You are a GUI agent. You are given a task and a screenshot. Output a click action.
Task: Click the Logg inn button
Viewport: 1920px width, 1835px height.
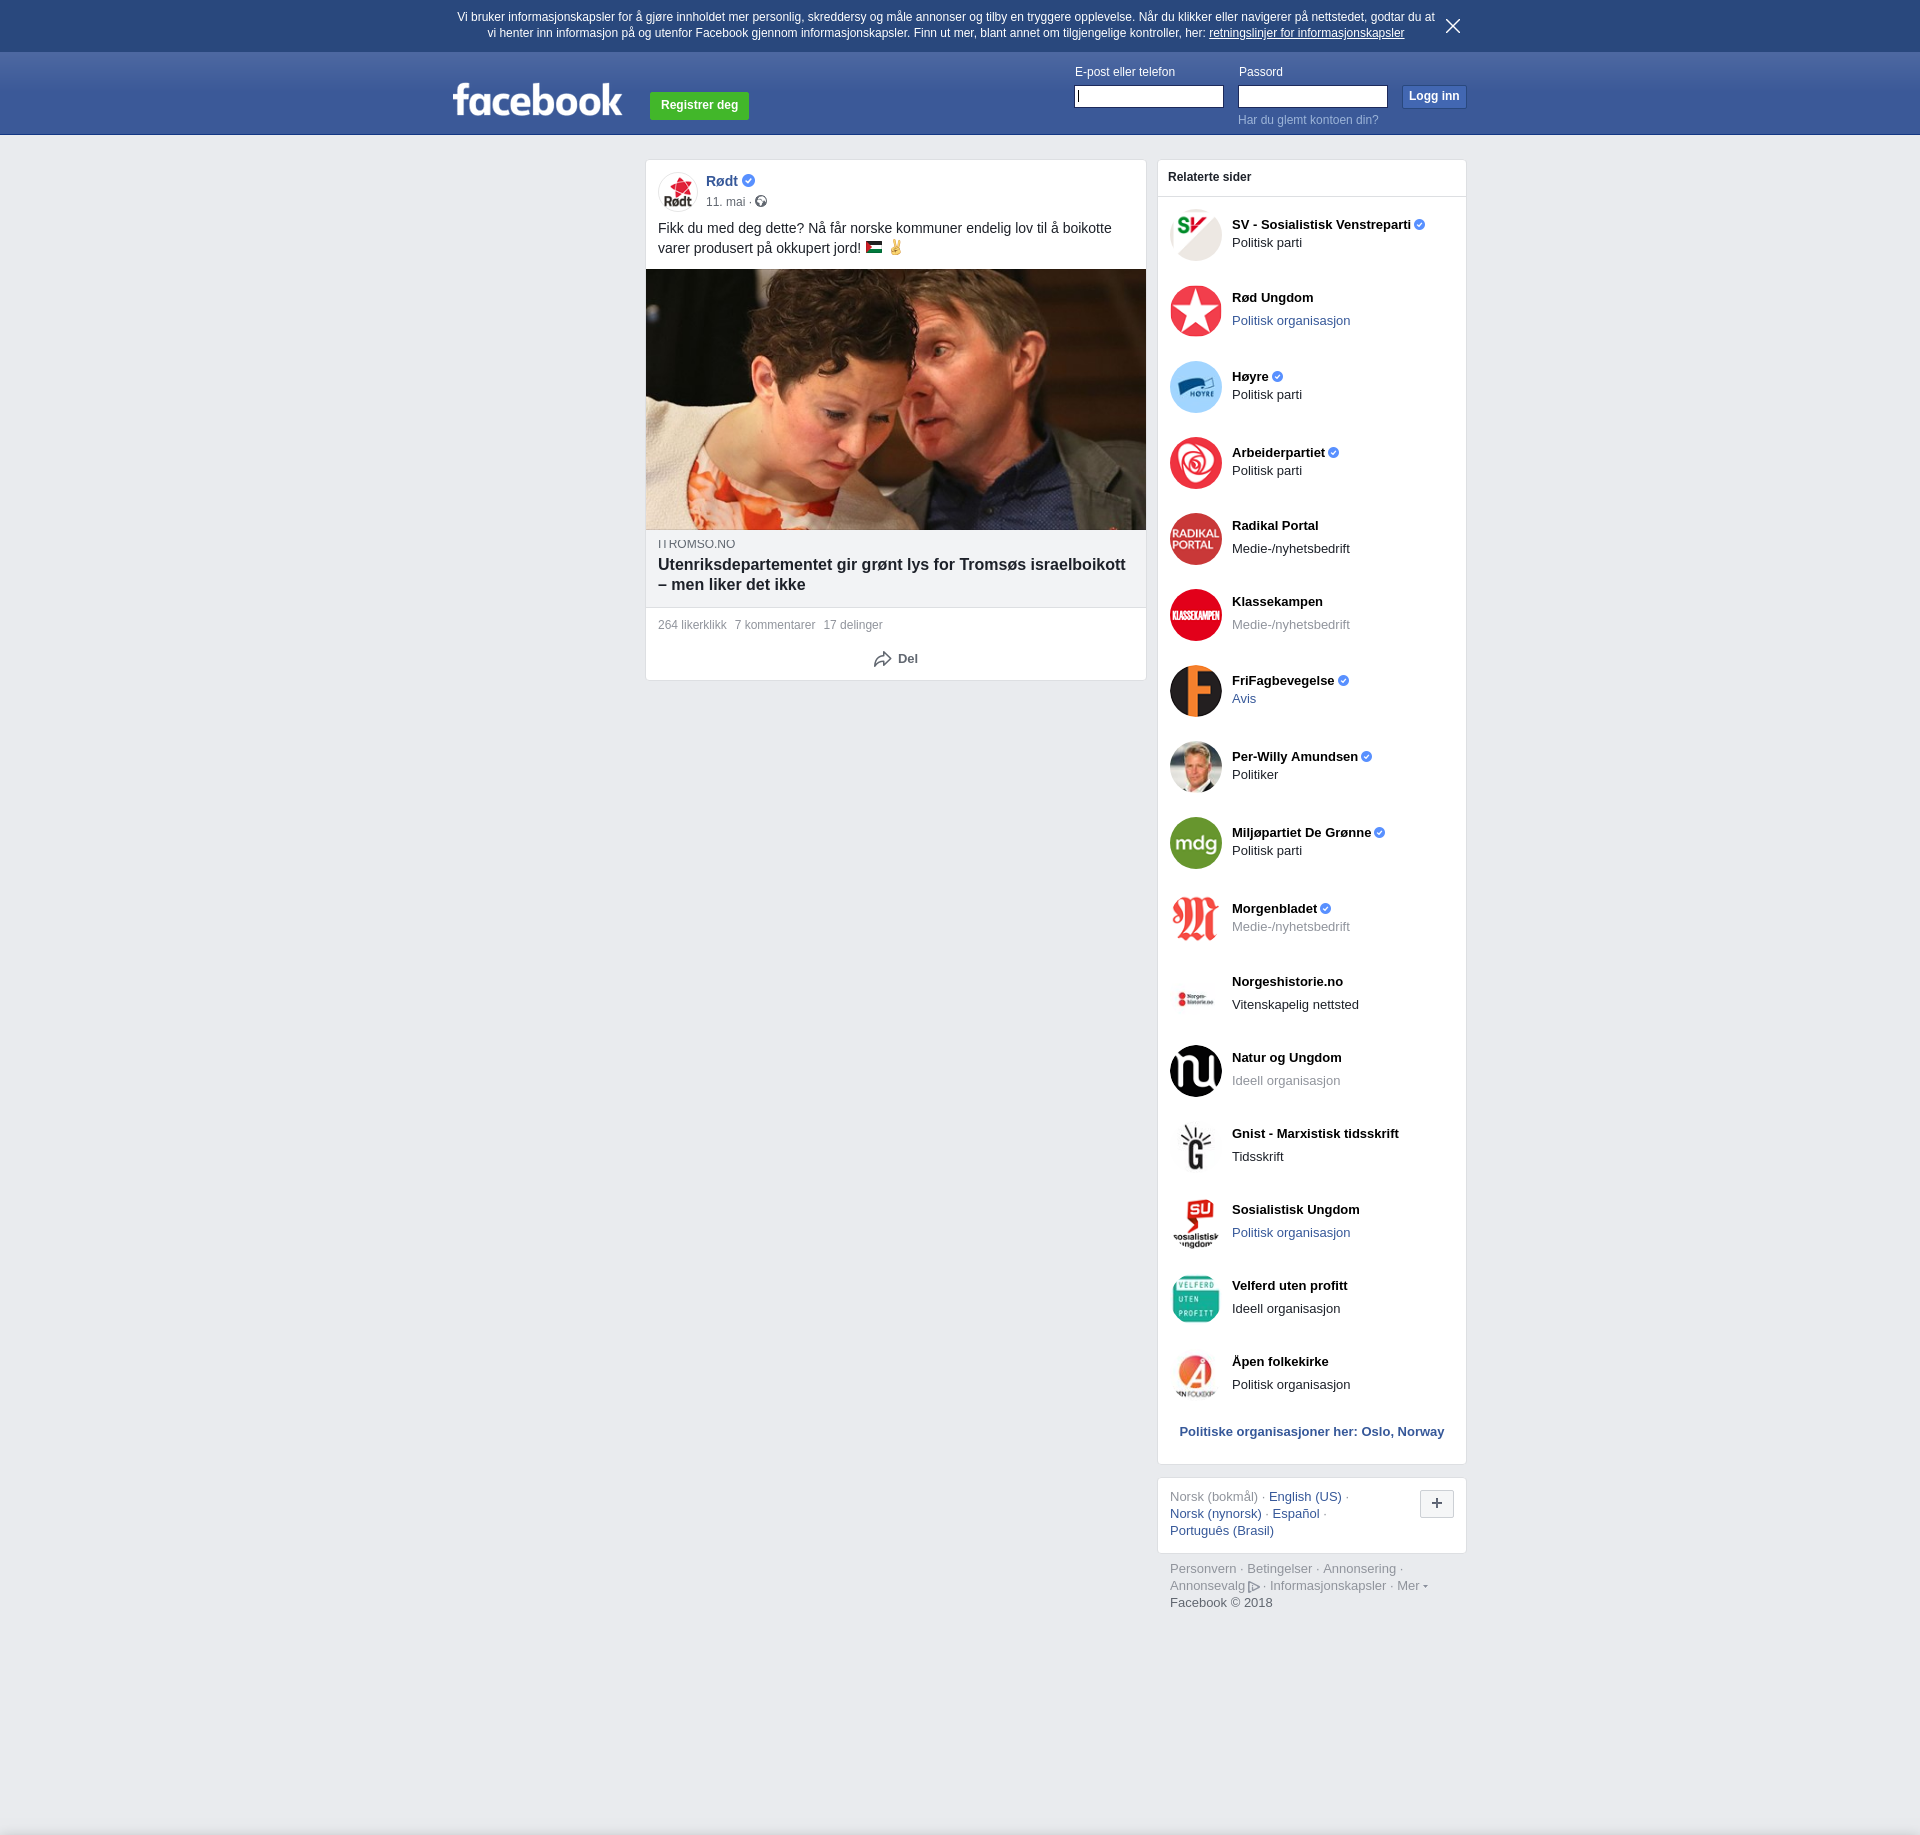[x=1434, y=96]
